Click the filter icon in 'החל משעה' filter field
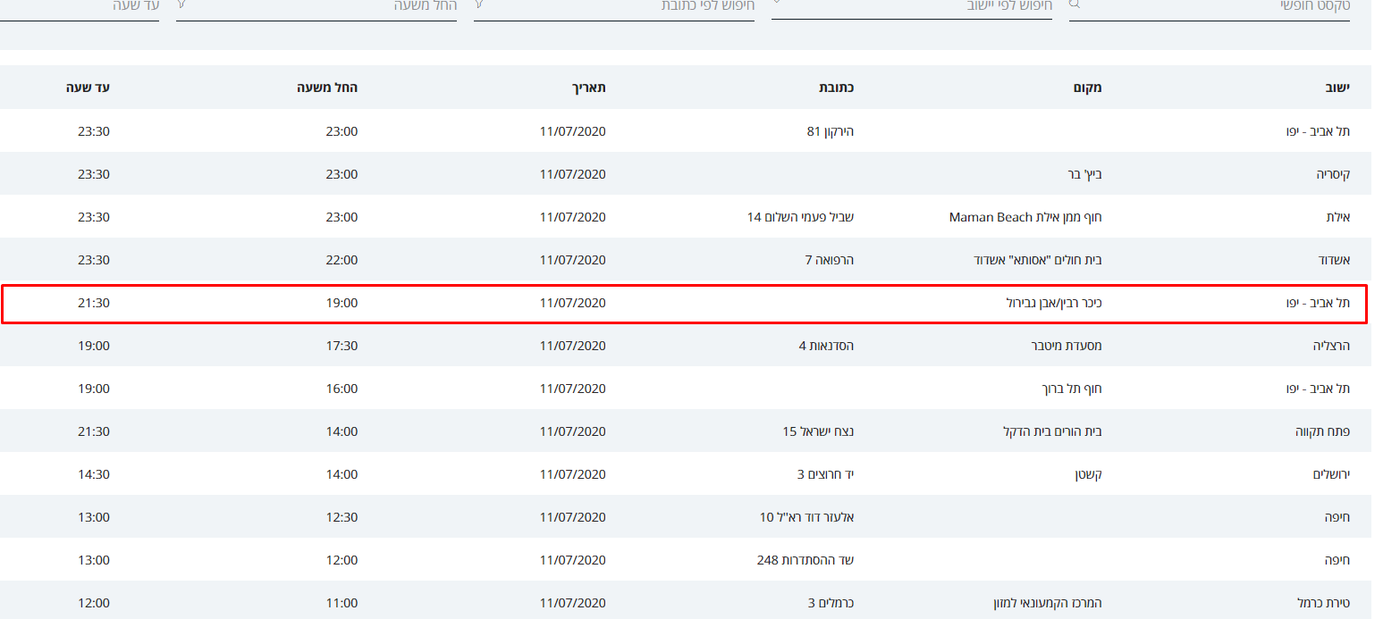This screenshot has width=1400, height=619. coord(182,5)
